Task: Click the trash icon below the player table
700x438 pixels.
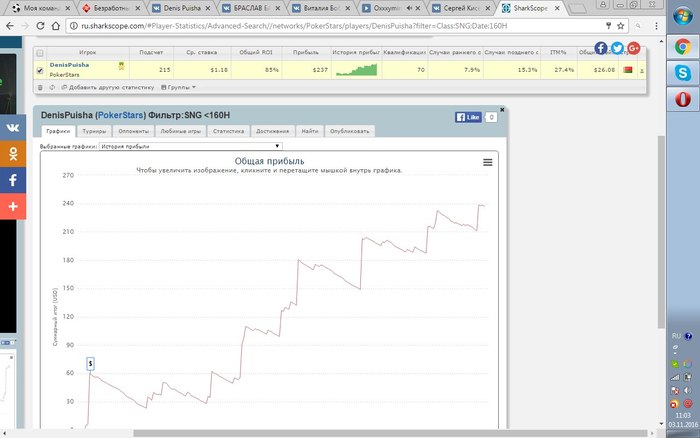Action: (x=40, y=88)
